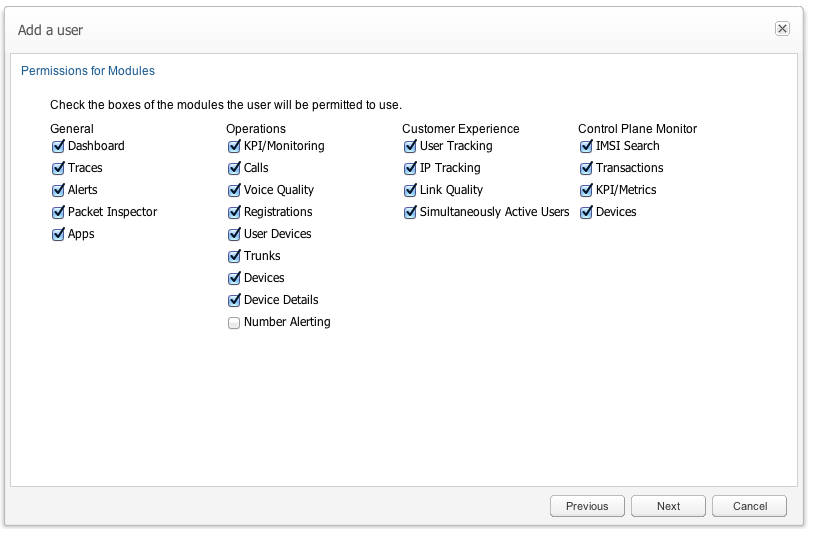
Task: Toggle the Traces module checkbox
Action: point(58,168)
